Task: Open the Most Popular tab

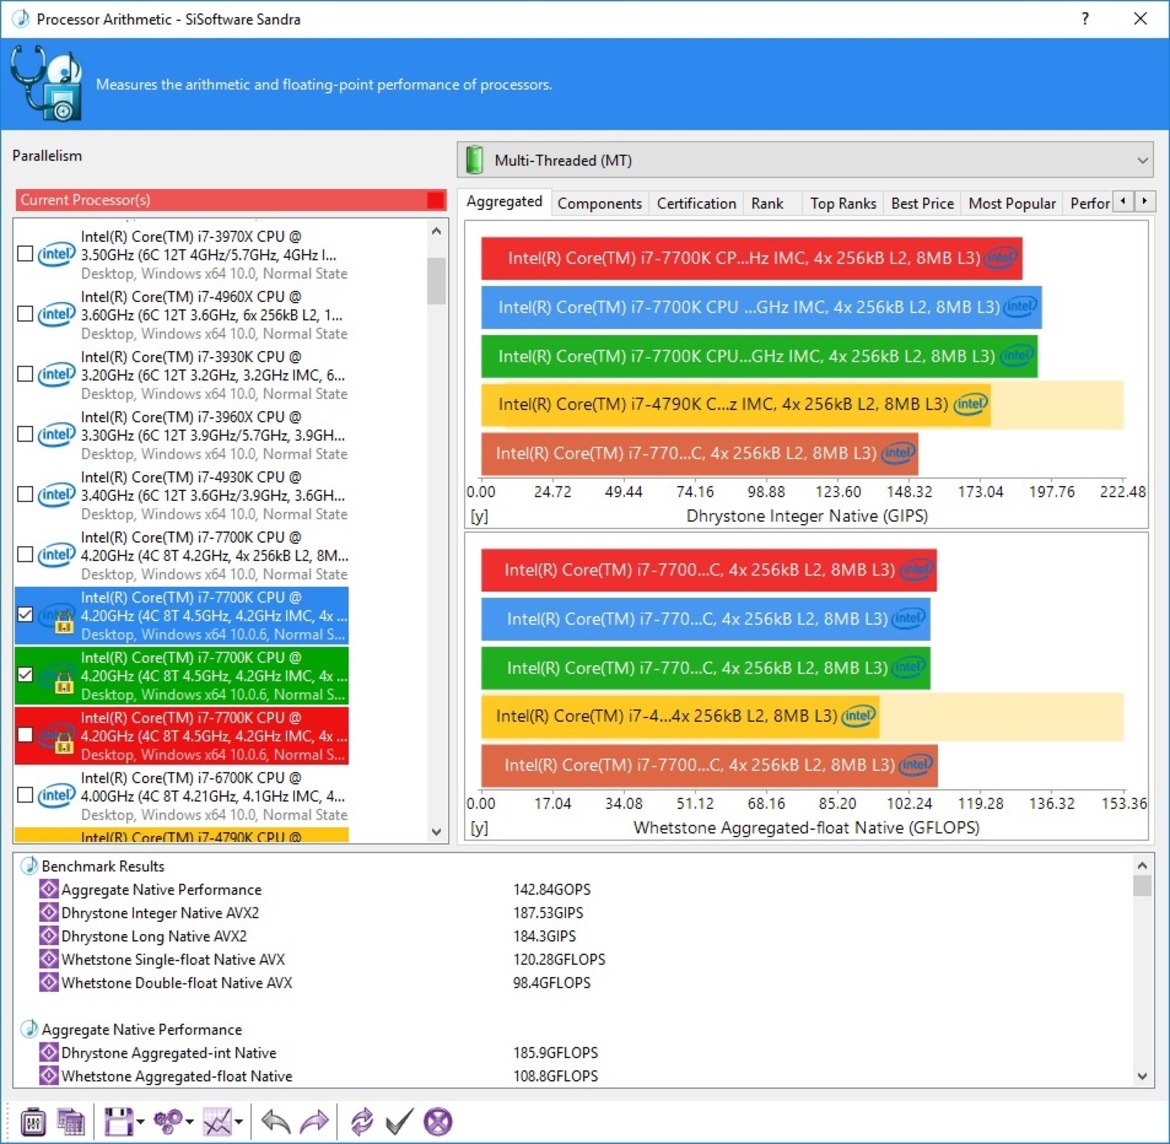Action: coord(1012,203)
